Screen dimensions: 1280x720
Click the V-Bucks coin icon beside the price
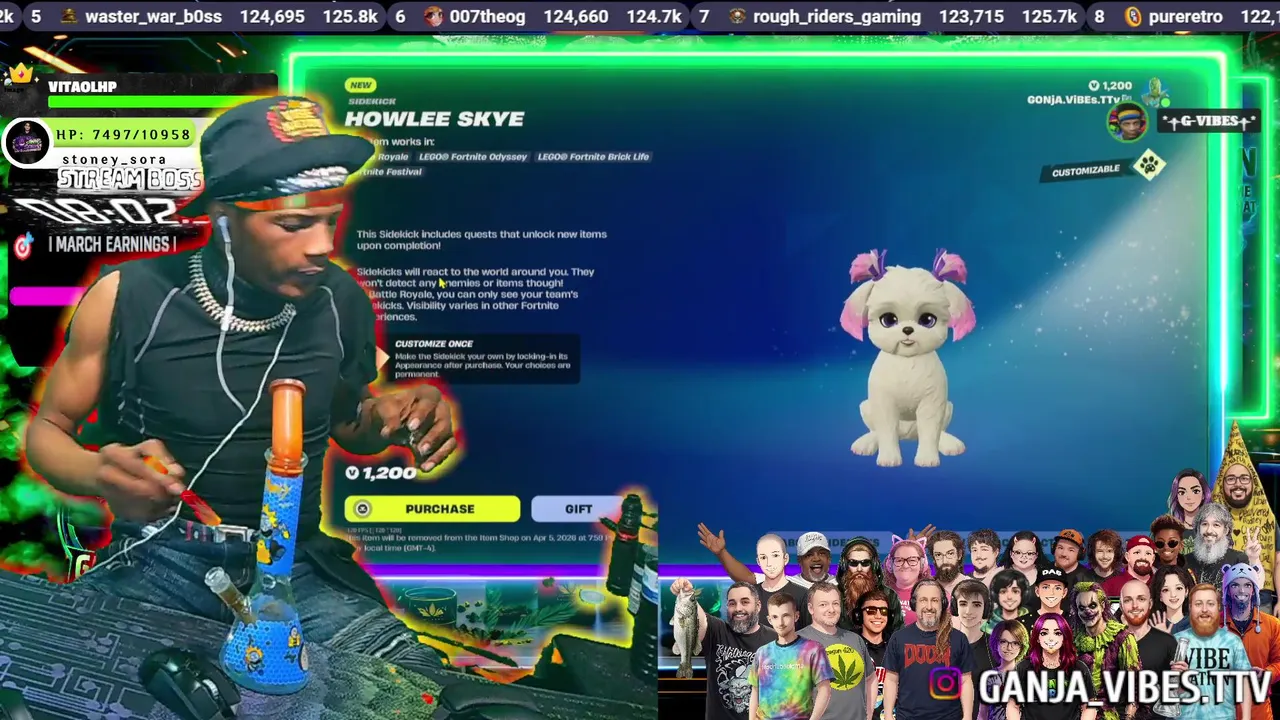click(x=352, y=473)
